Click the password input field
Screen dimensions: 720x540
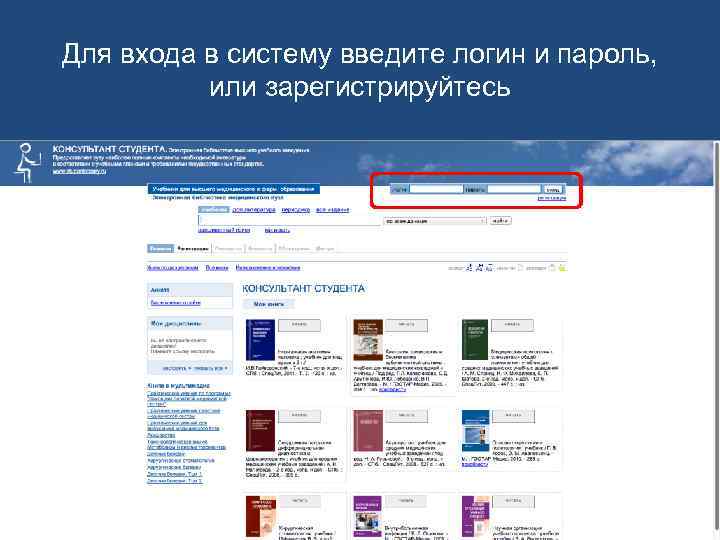(514, 189)
